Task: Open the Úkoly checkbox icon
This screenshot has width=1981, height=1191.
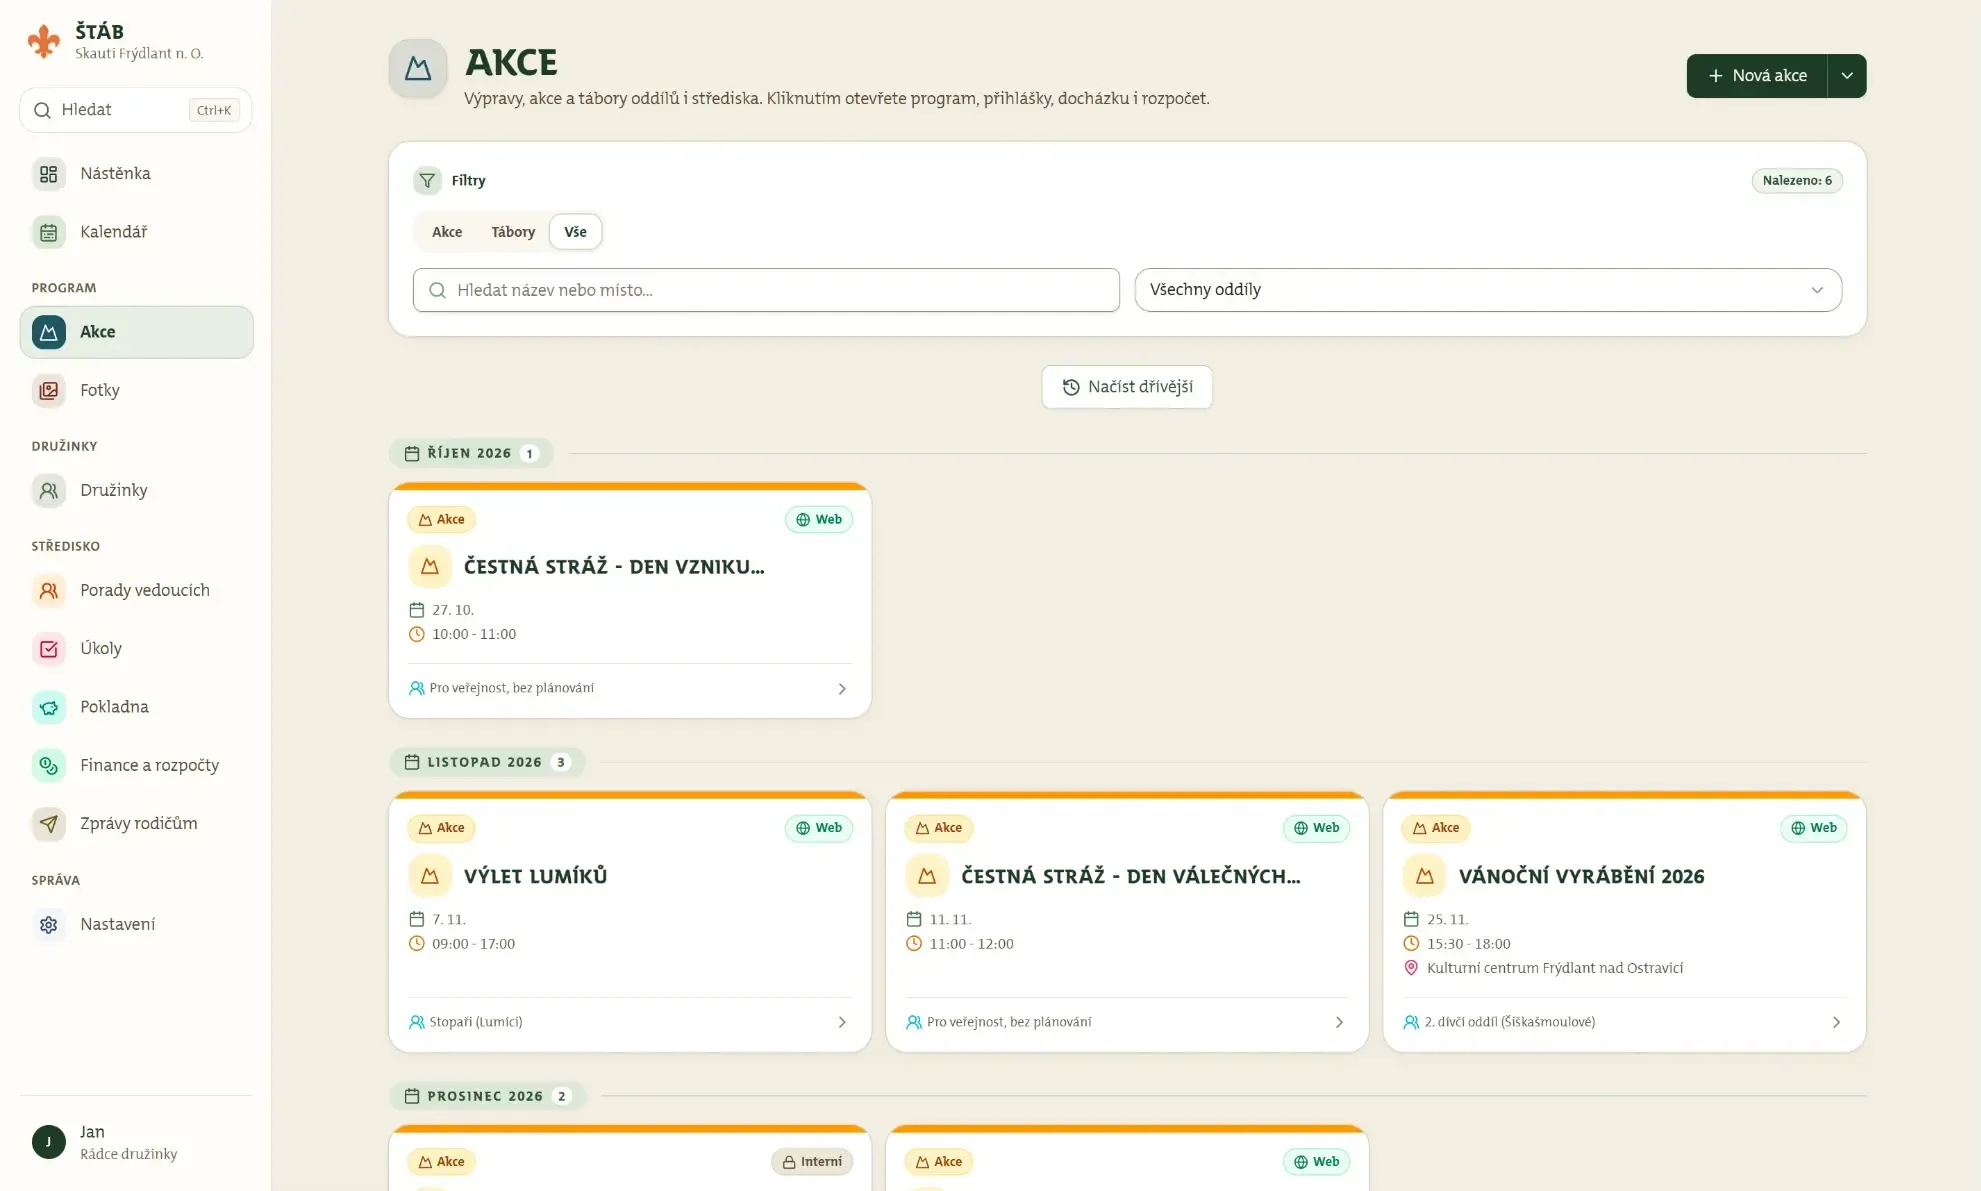Action: click(x=48, y=649)
